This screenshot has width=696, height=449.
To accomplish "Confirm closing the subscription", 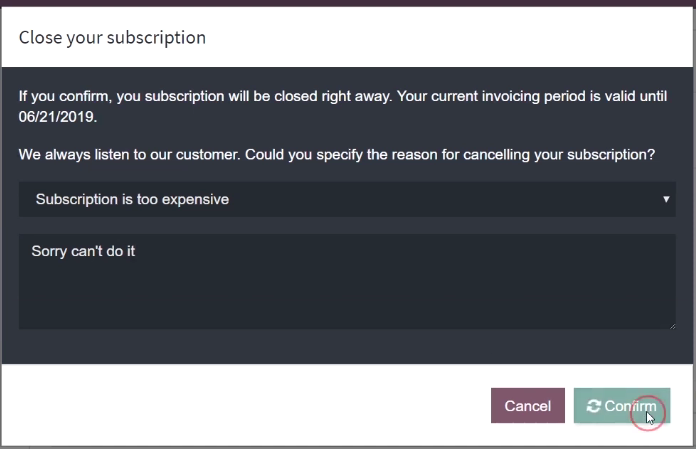I will 621,406.
